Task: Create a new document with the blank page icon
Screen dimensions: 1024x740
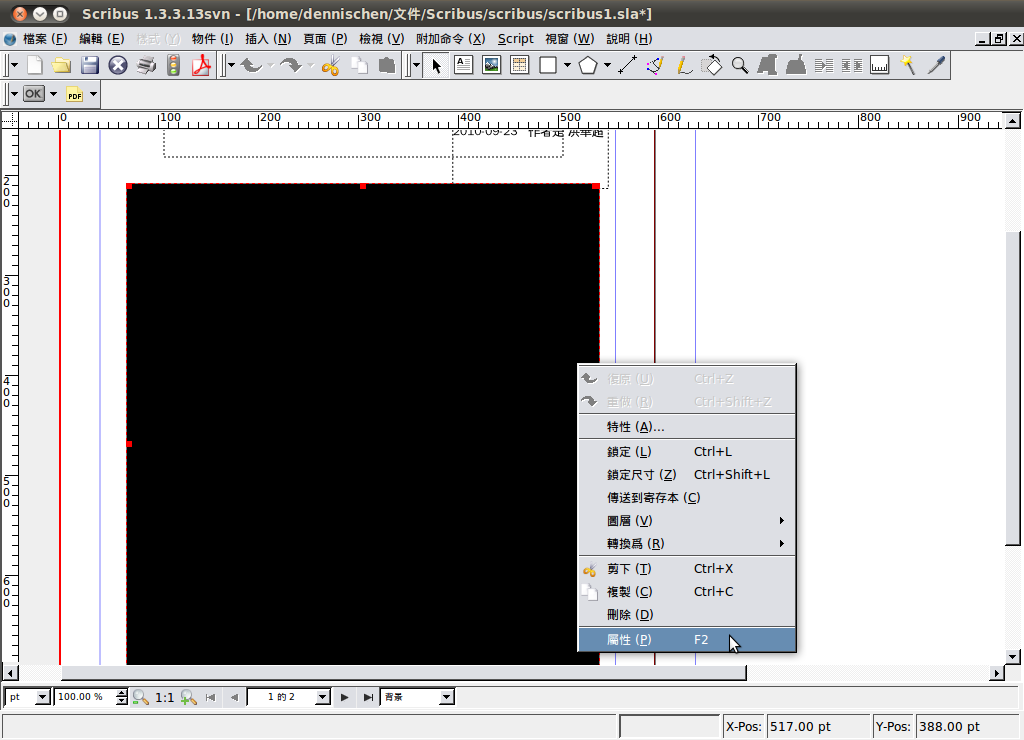Action: 34,65
